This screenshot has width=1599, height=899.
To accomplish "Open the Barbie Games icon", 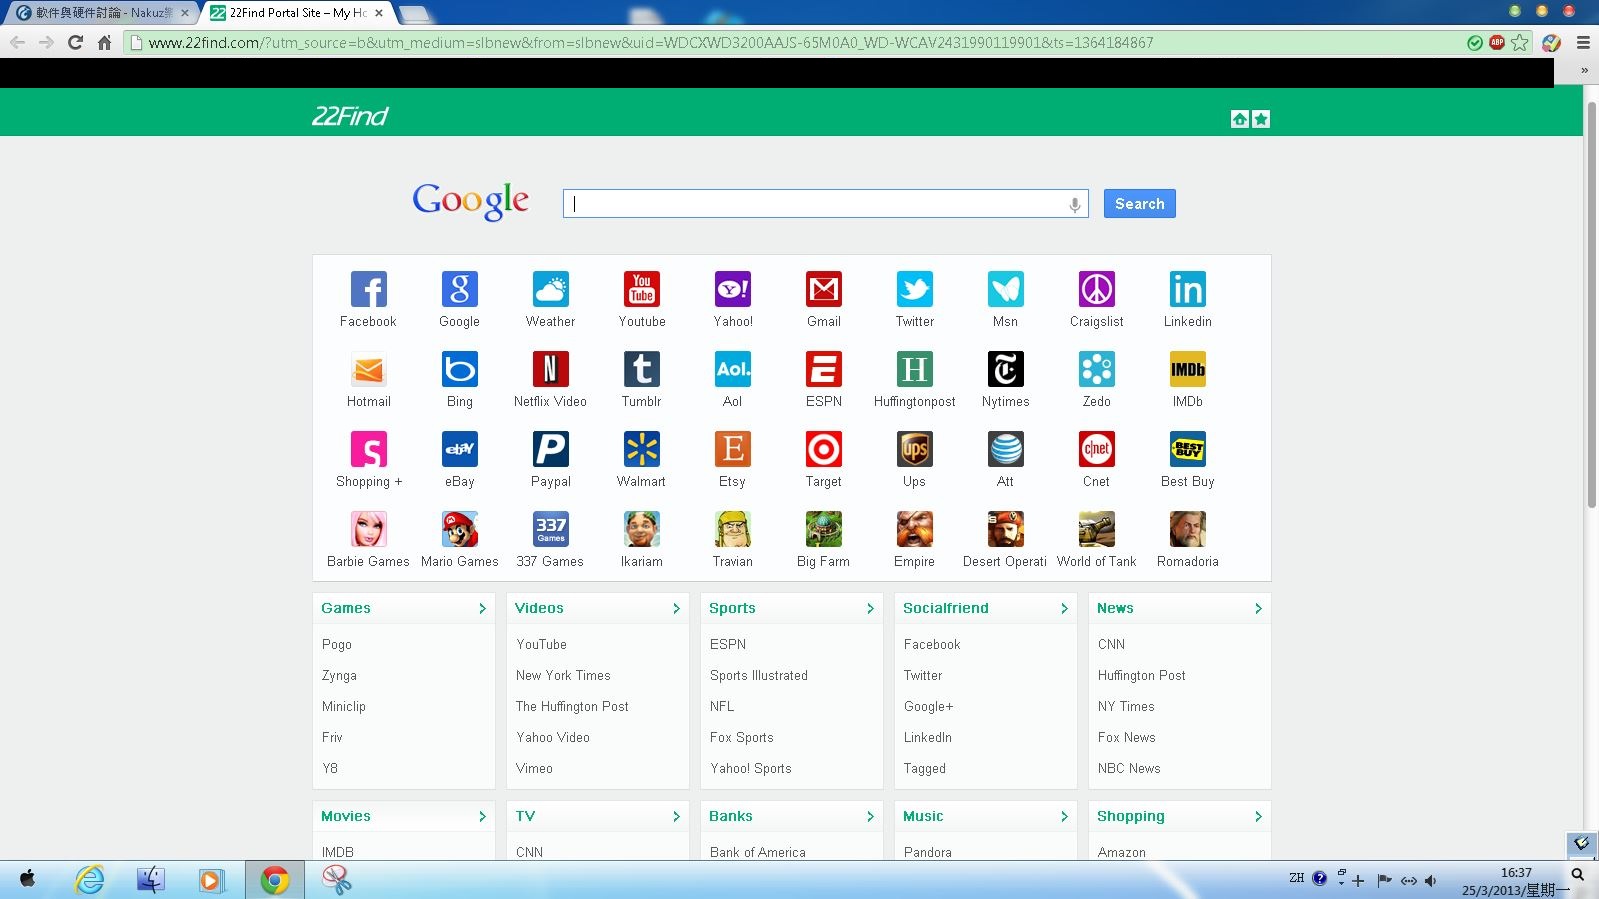I will coord(368,530).
